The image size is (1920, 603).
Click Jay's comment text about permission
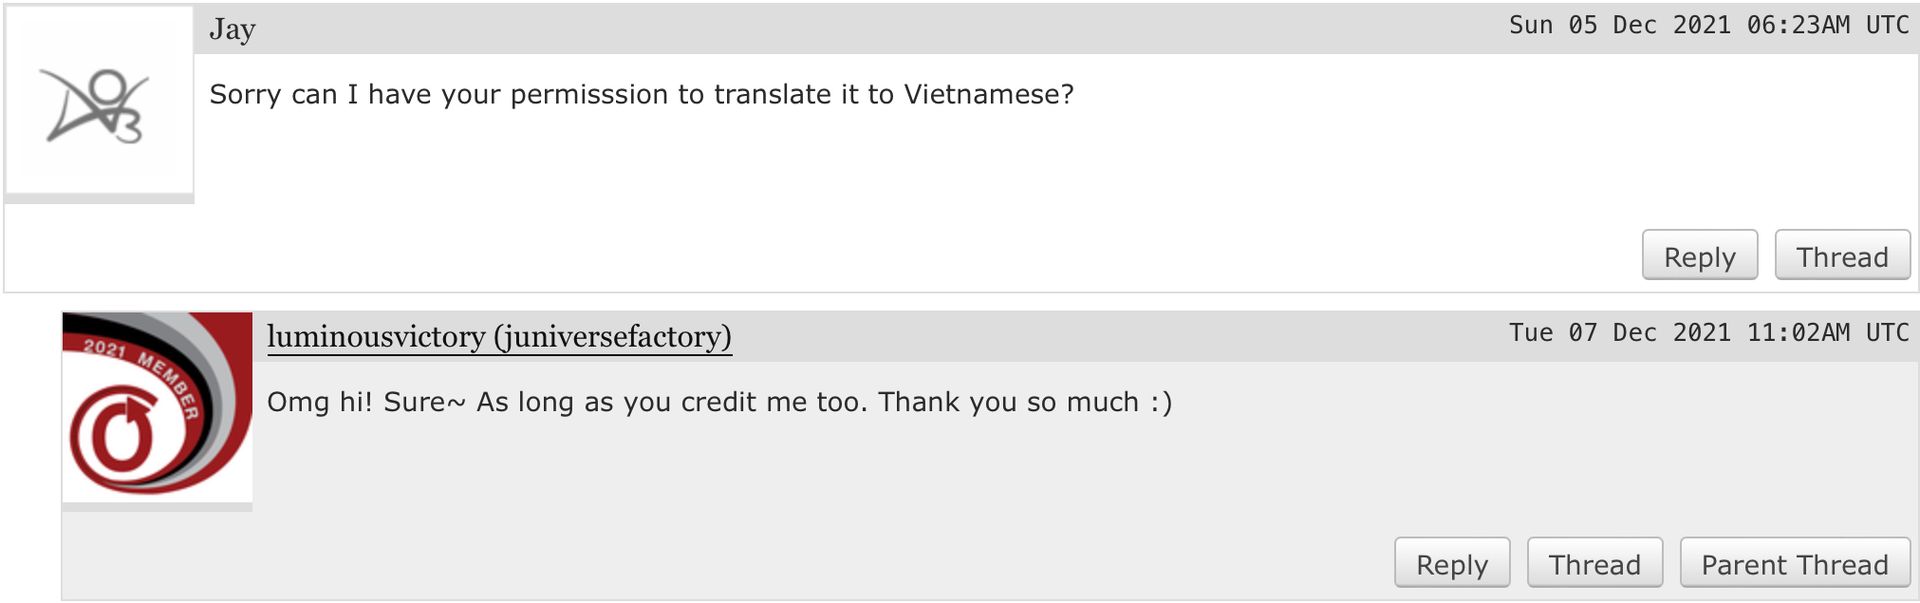click(641, 95)
